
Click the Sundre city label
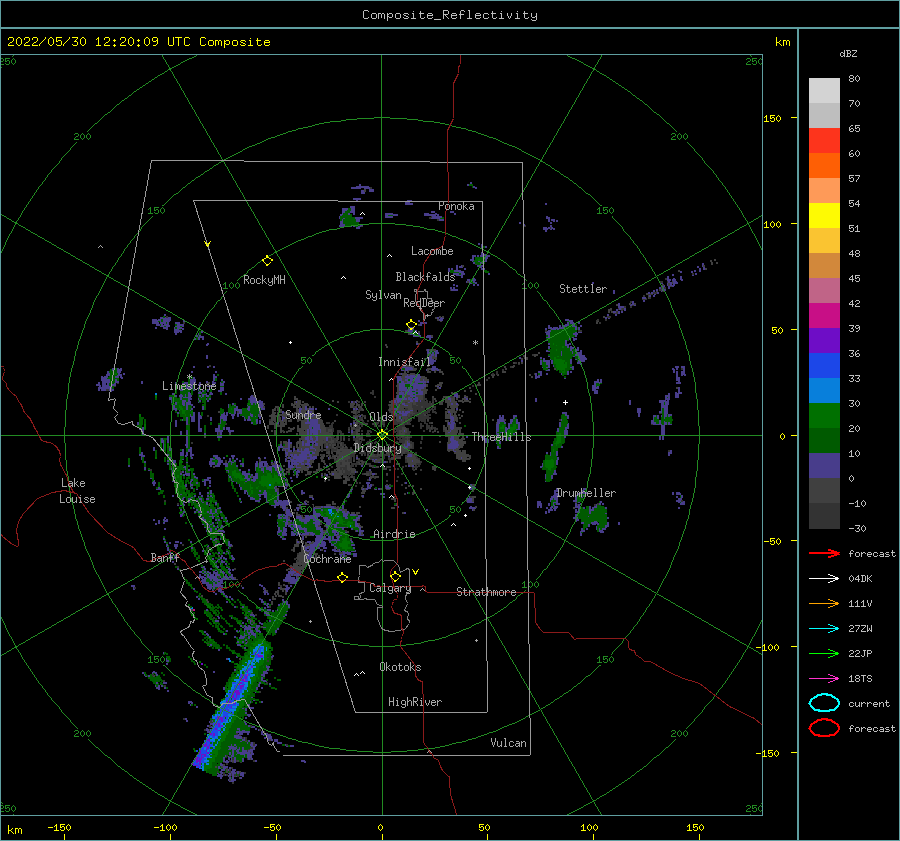coord(303,414)
